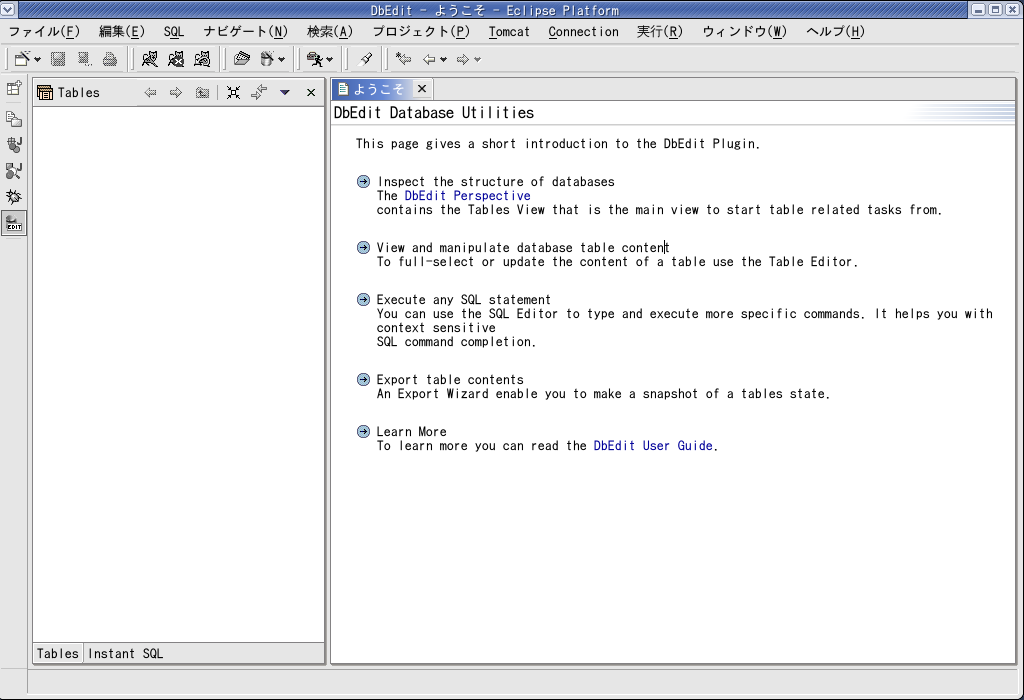Screen dimensions: 1024x700
Task: Stop Tomcat using the cat icon with X
Action: (x=176, y=59)
